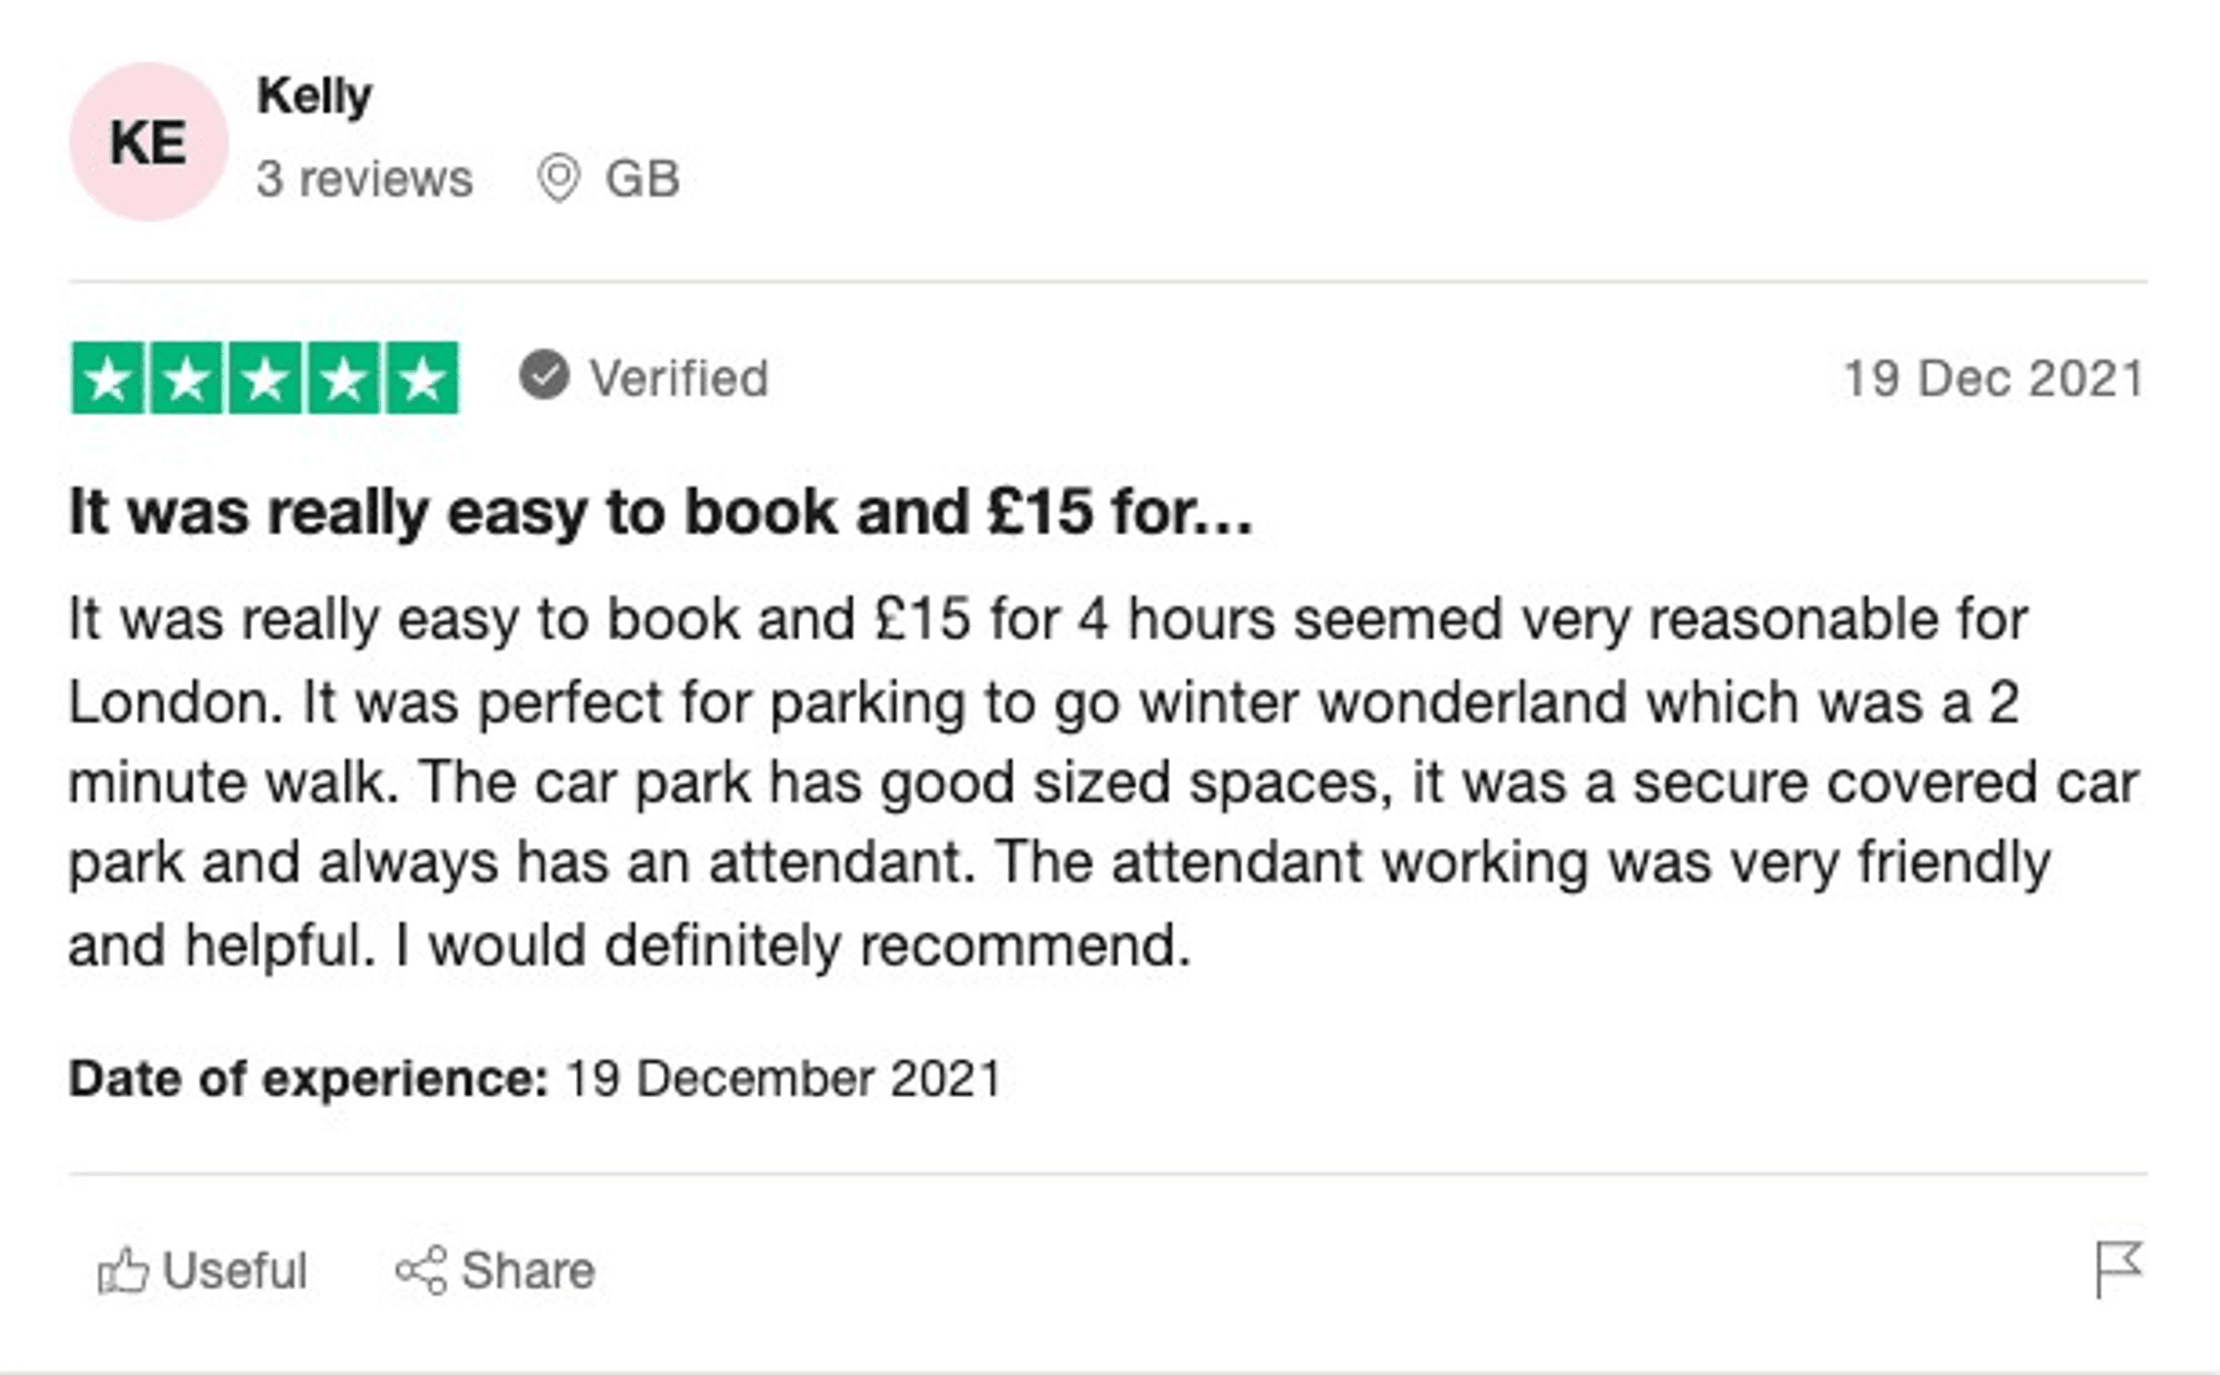The height and width of the screenshot is (1375, 2220).
Task: Click the review date 19 Dec 2021
Action: click(x=1993, y=379)
